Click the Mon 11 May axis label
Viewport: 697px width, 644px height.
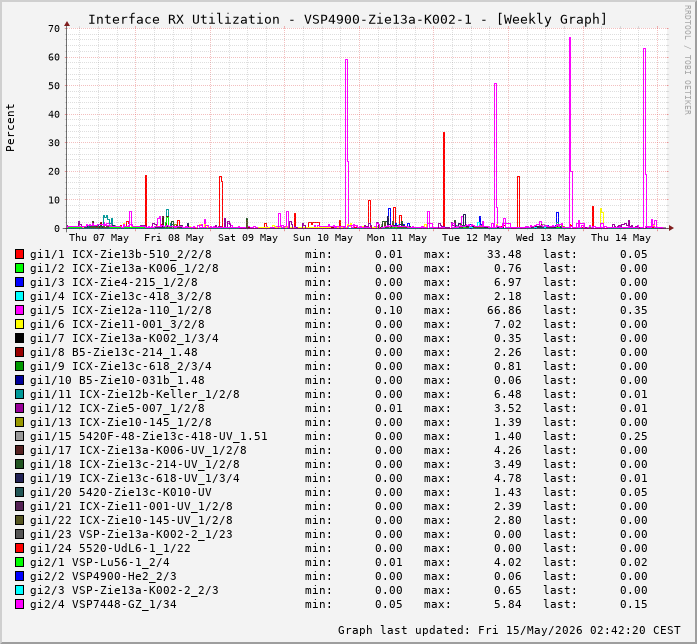click(397, 238)
